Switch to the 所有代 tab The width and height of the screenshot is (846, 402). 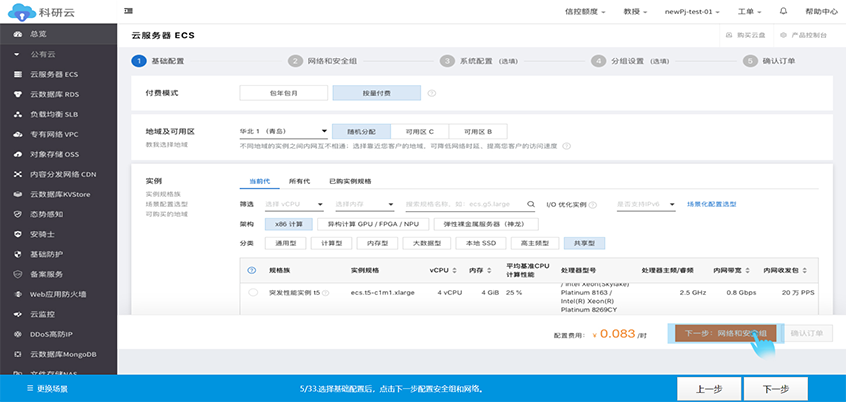pyautogui.click(x=300, y=181)
